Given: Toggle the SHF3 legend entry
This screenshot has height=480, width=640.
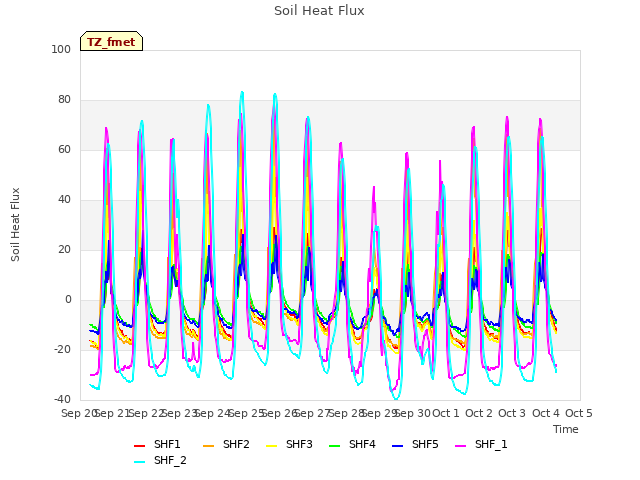Looking at the screenshot, I should (x=289, y=444).
